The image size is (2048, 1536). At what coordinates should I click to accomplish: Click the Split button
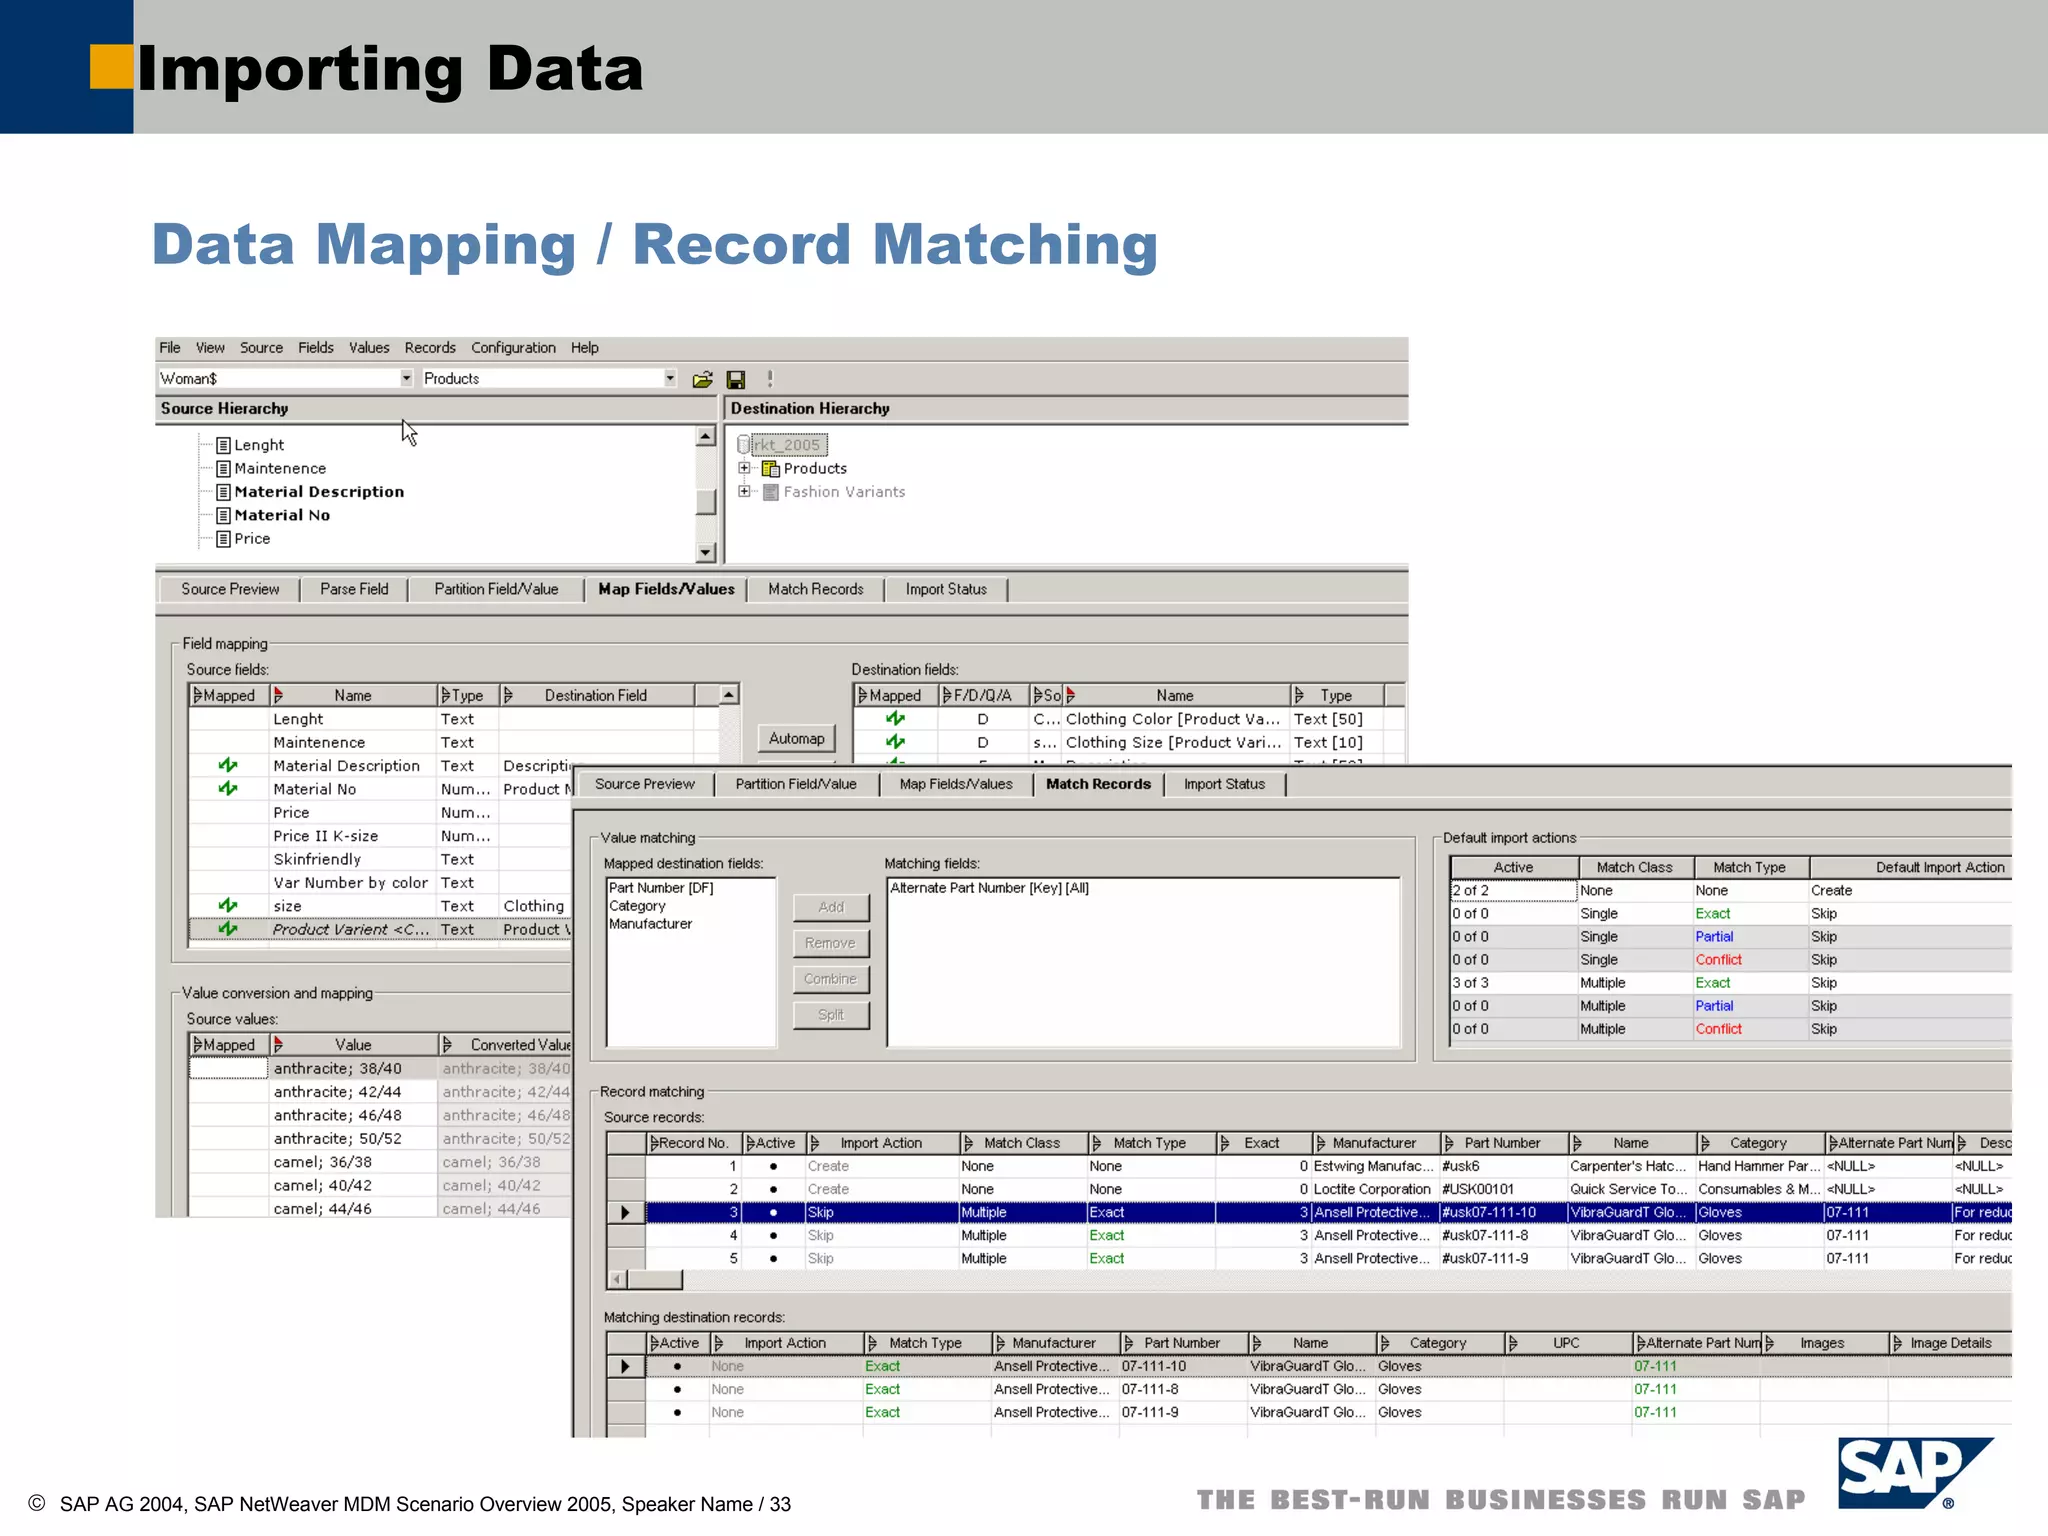coord(831,1015)
